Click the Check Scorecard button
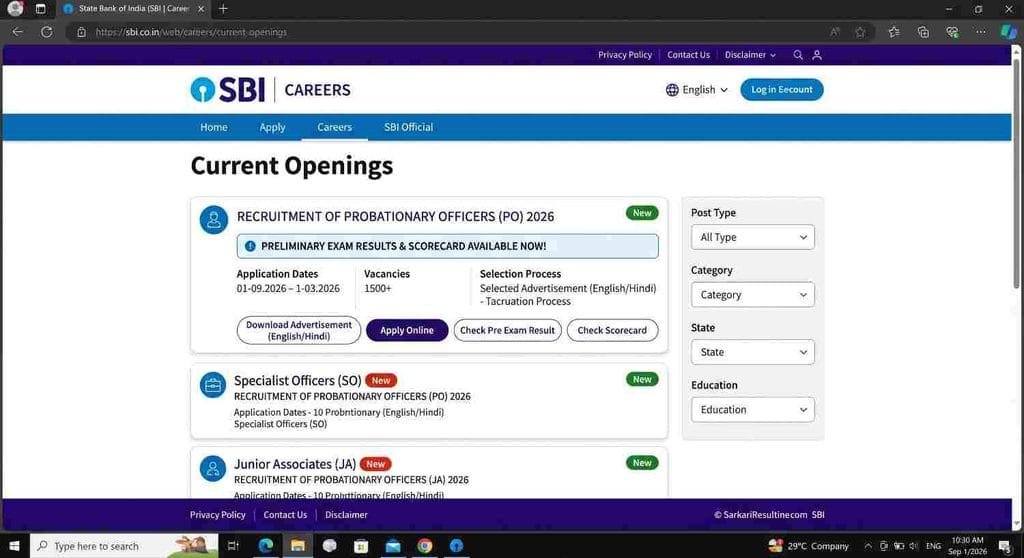Image resolution: width=1024 pixels, height=558 pixels. (612, 330)
